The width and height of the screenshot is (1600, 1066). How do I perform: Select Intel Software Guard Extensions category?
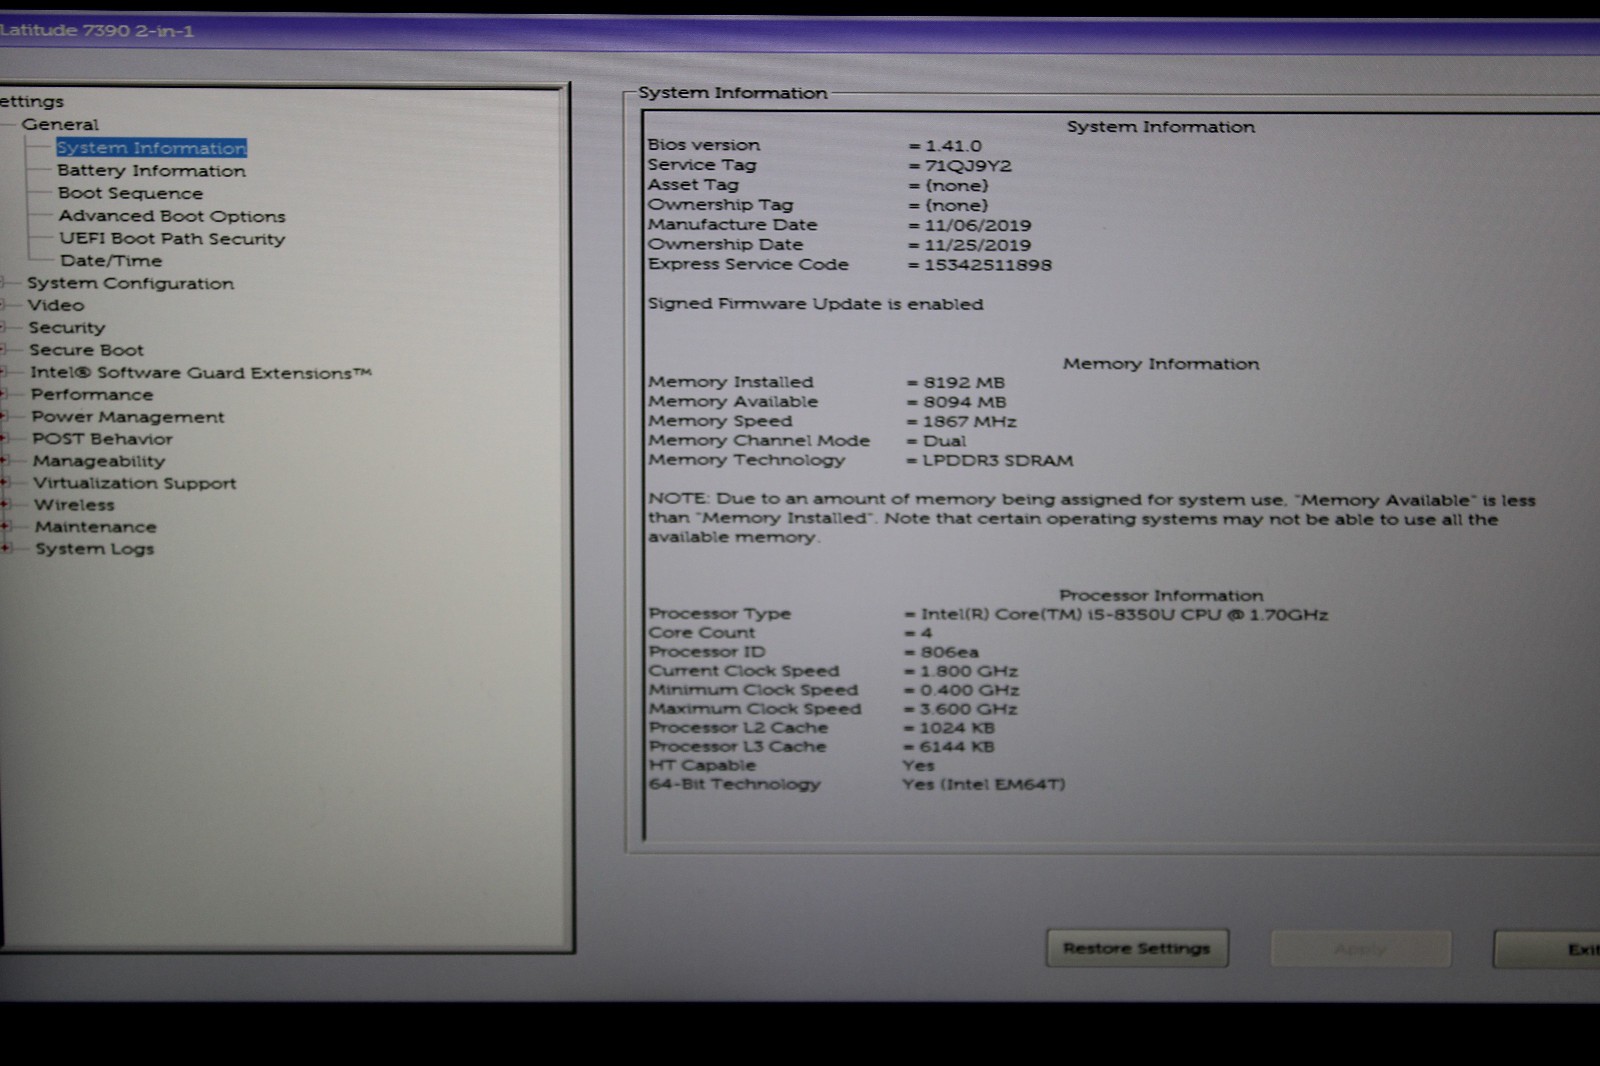click(200, 373)
